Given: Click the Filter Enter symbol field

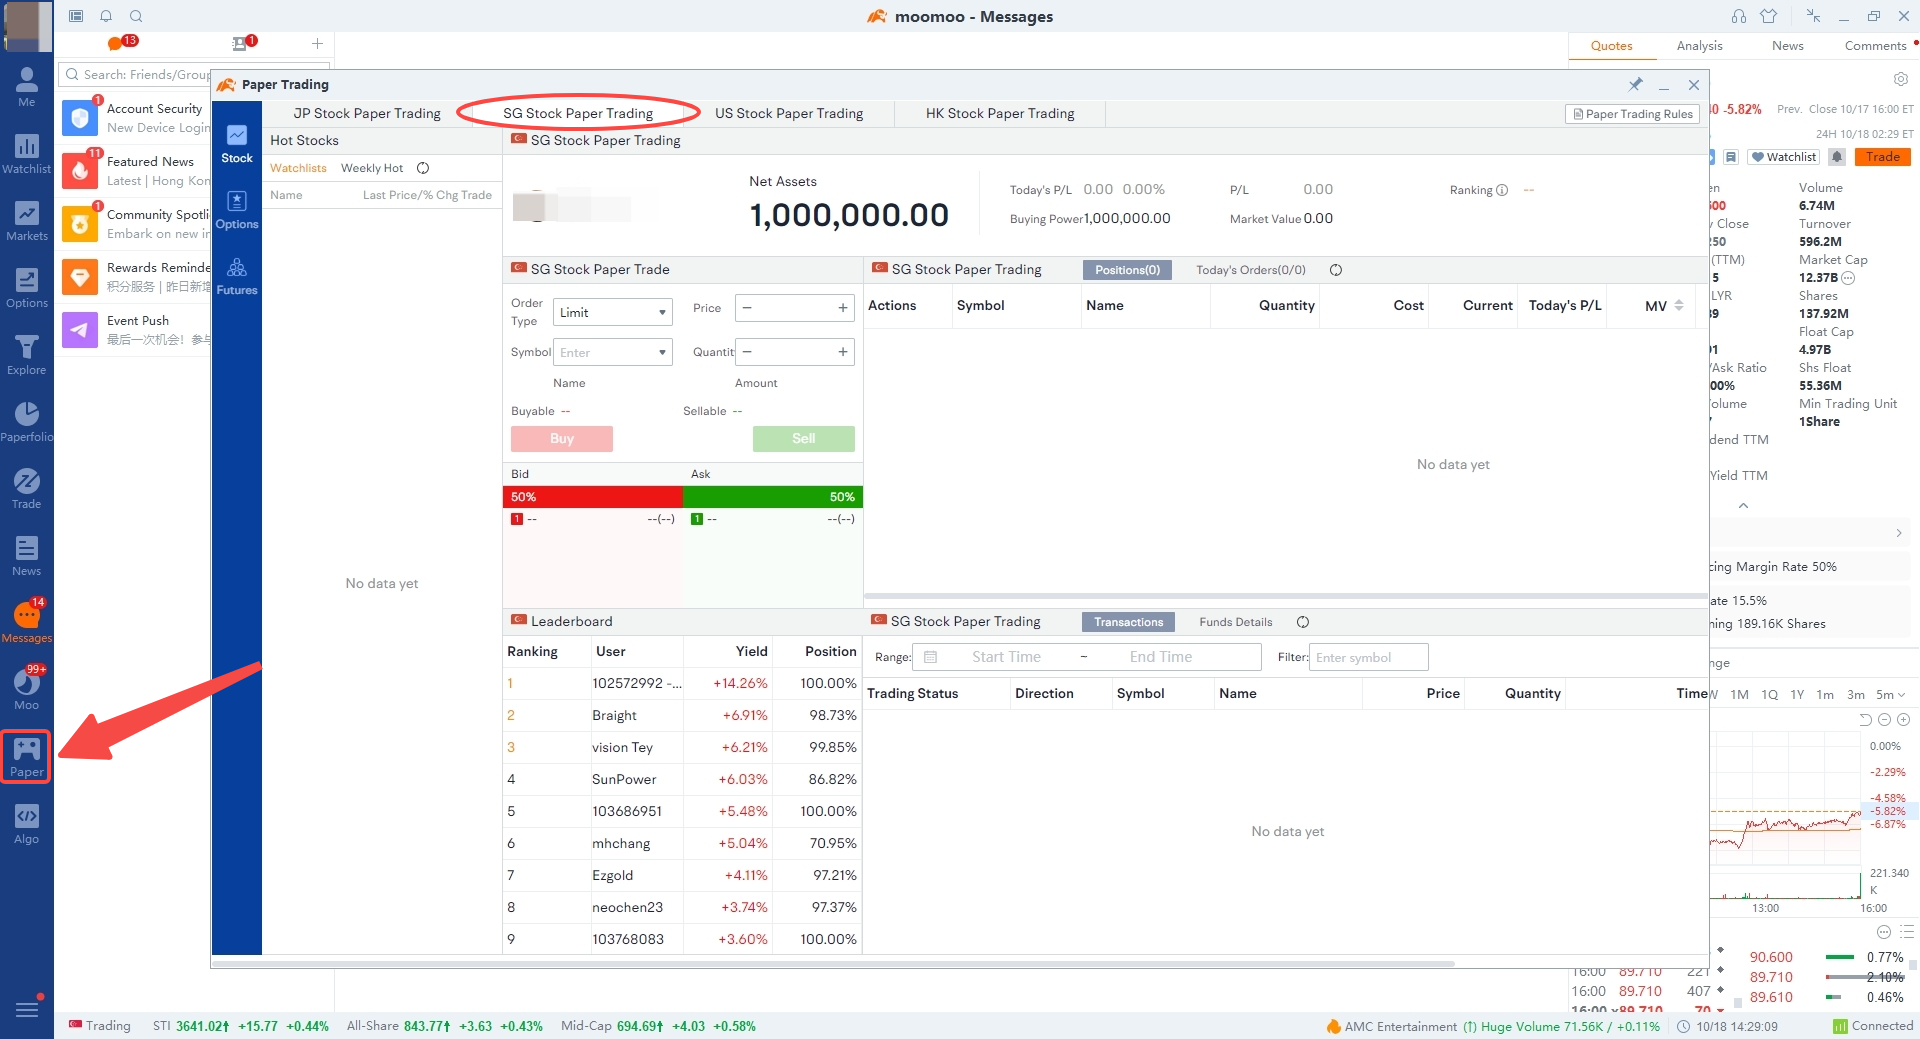Looking at the screenshot, I should point(1368,657).
